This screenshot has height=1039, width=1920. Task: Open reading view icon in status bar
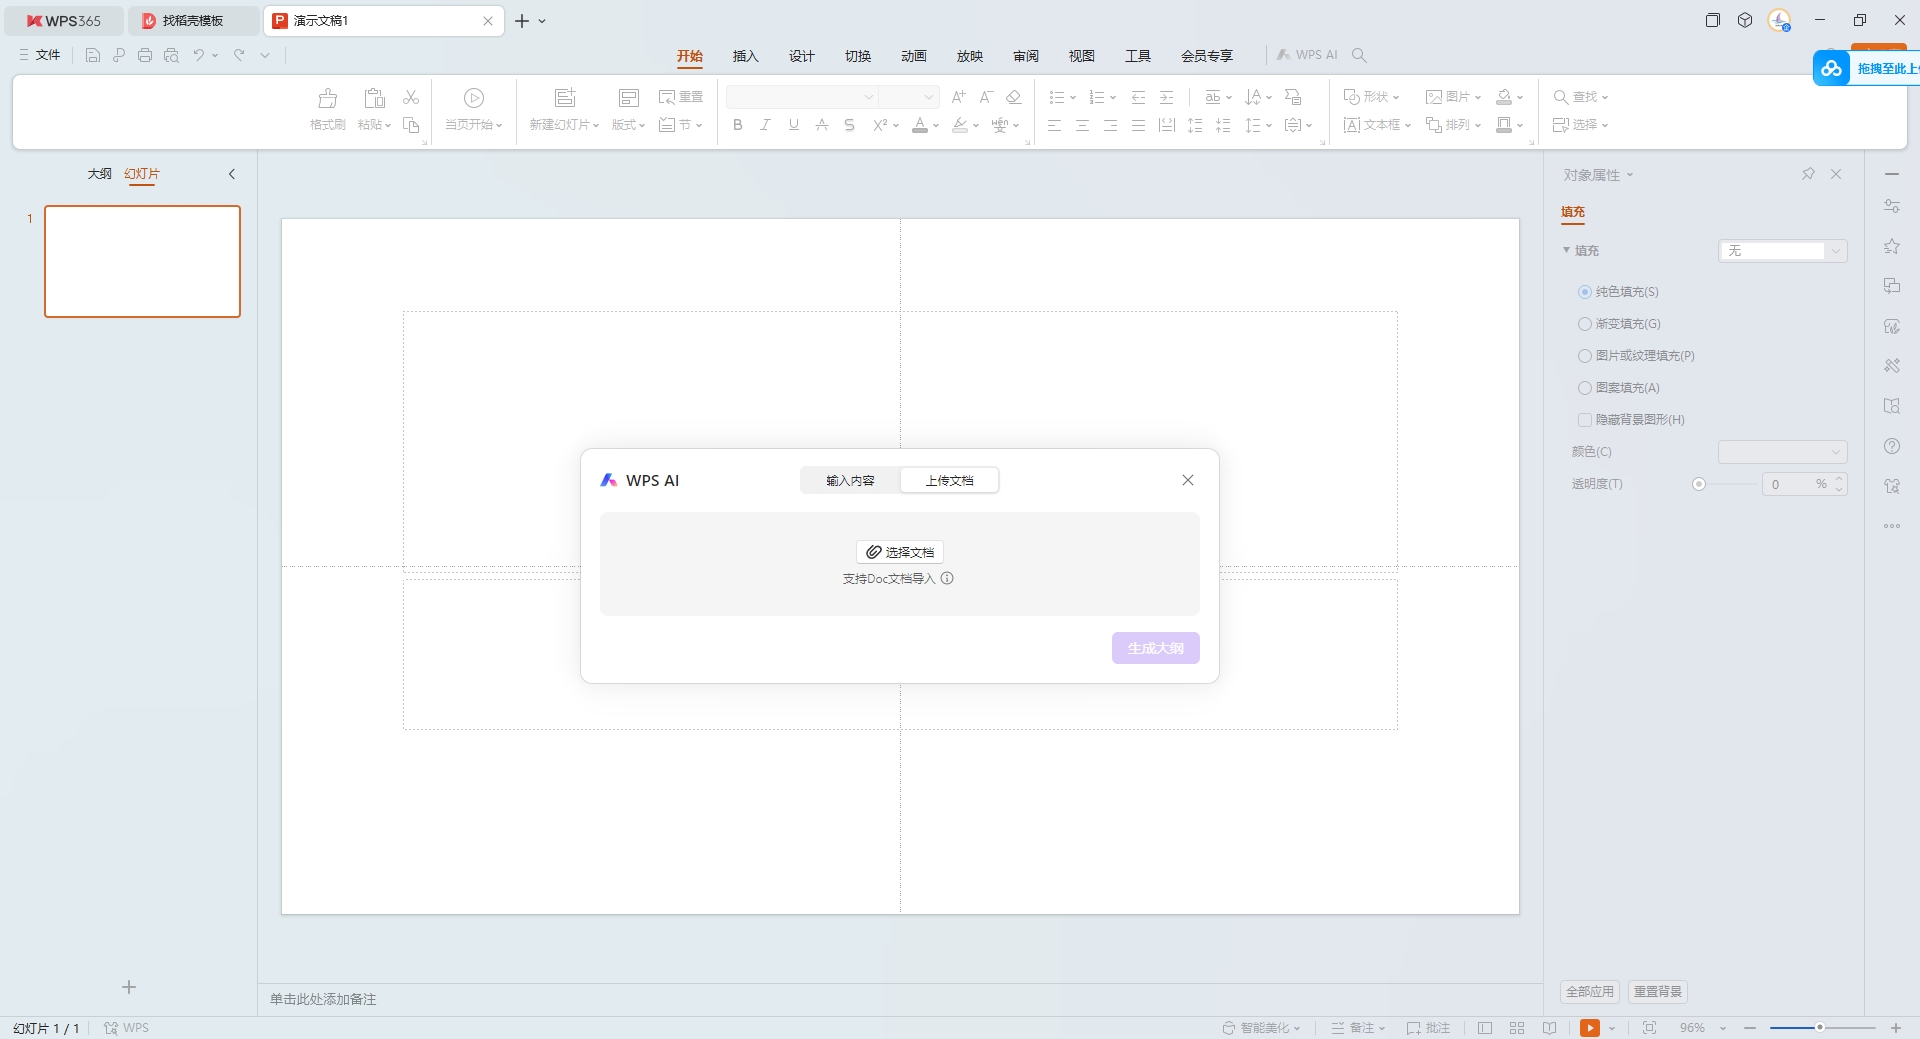point(1549,1028)
